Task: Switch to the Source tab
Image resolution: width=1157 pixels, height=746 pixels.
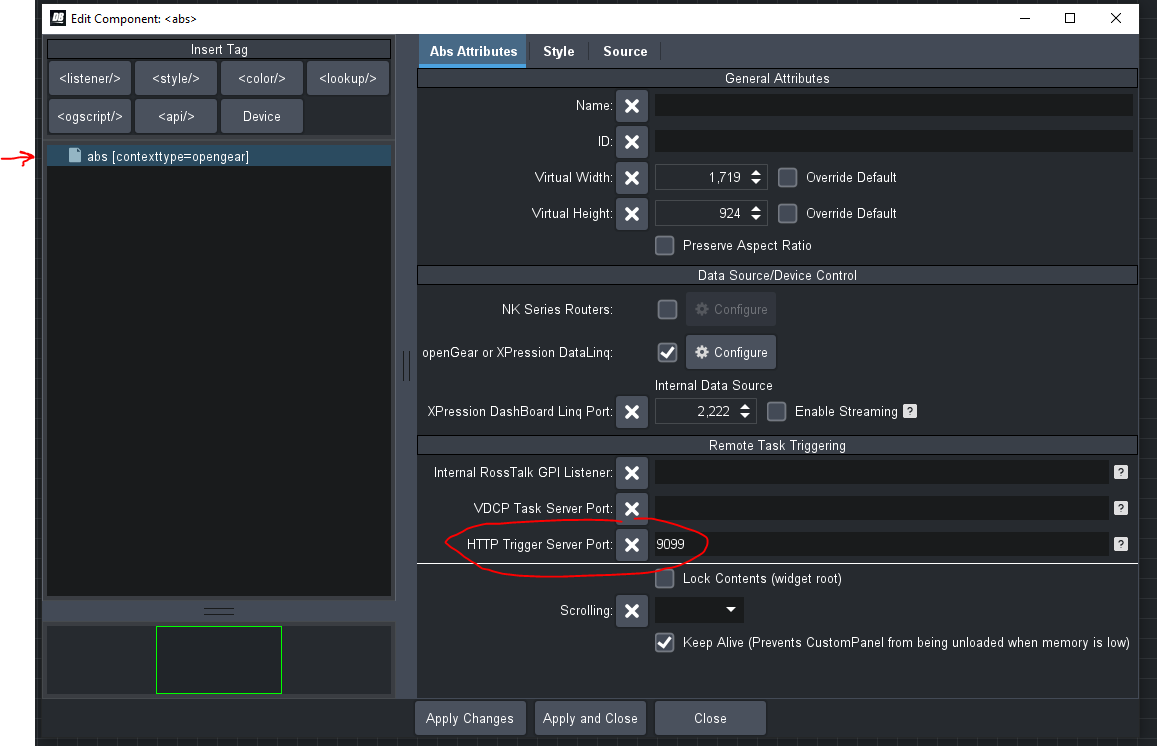Action: (x=625, y=51)
